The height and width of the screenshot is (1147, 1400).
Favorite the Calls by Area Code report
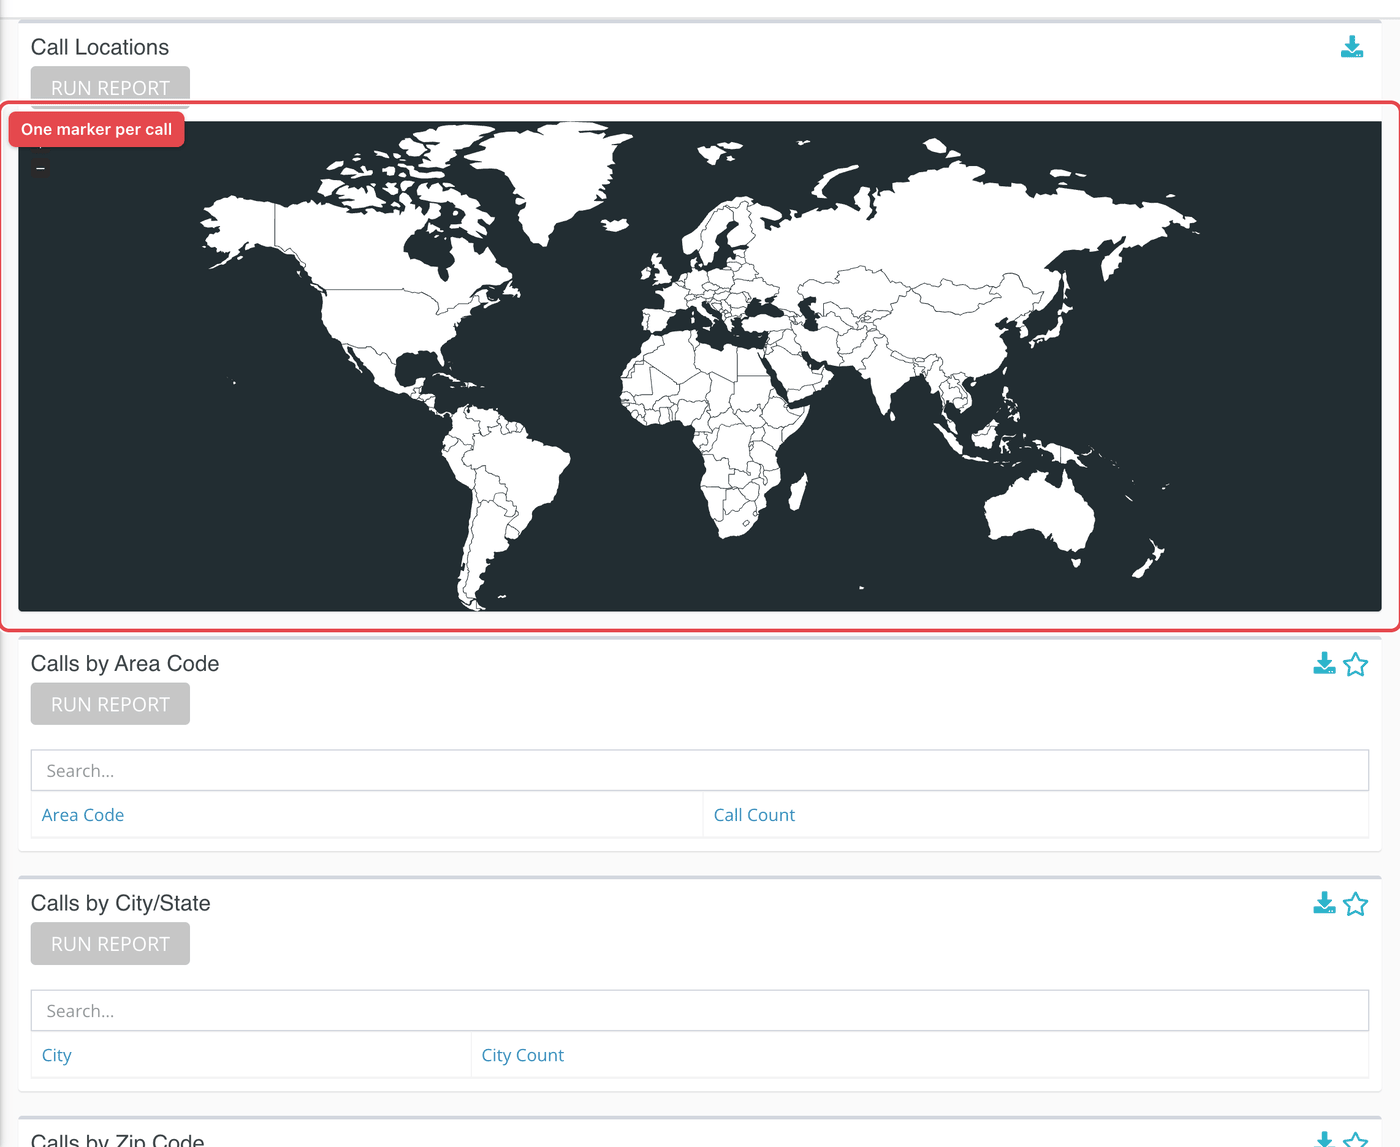click(1356, 664)
